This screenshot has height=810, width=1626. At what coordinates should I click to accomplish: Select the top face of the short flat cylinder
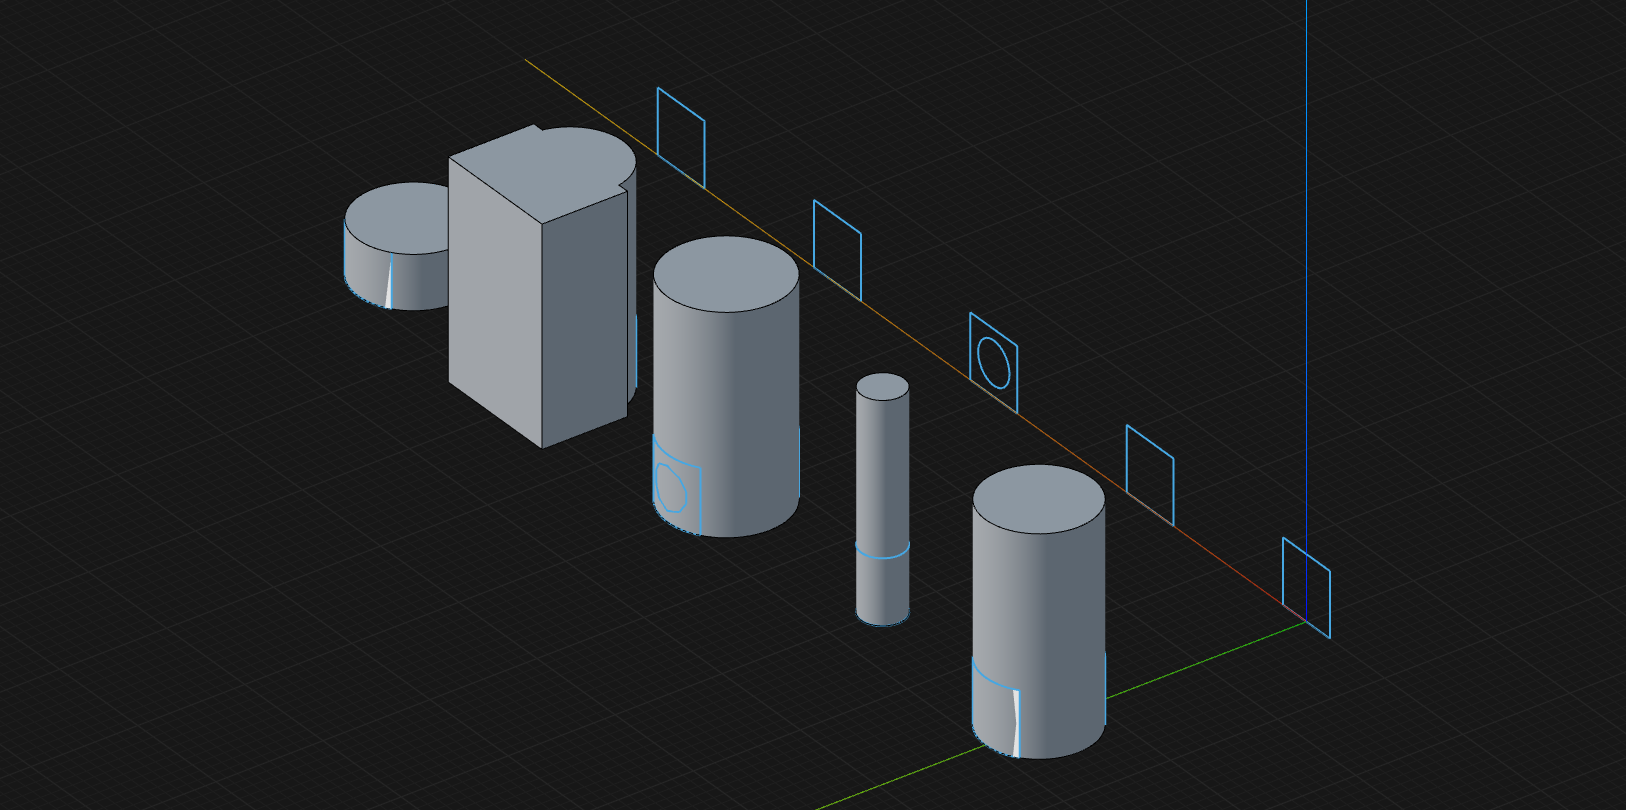click(398, 217)
